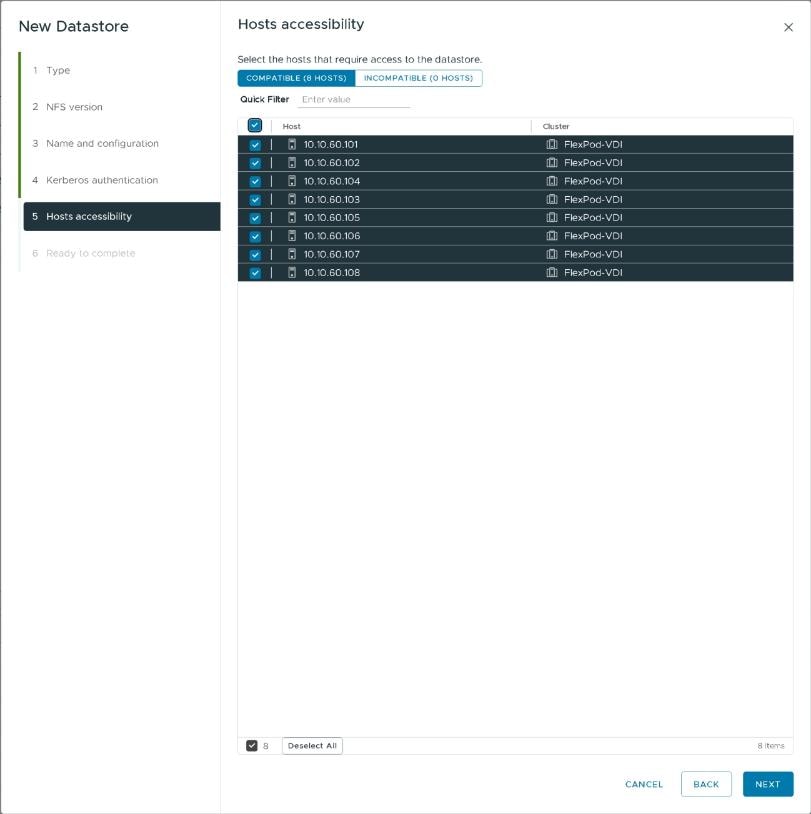Image resolution: width=811 pixels, height=814 pixels.
Task: Uncheck host 10.10.60.108 checkbox
Action: [x=255, y=273]
